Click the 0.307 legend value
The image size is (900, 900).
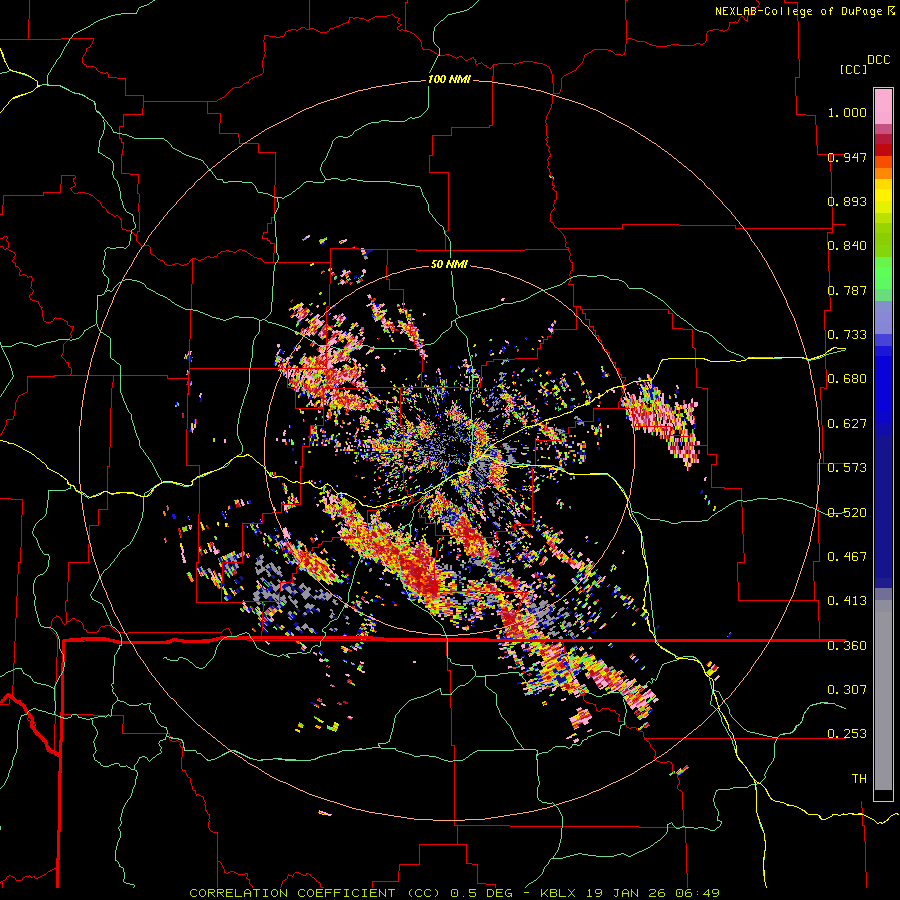[x=847, y=690]
